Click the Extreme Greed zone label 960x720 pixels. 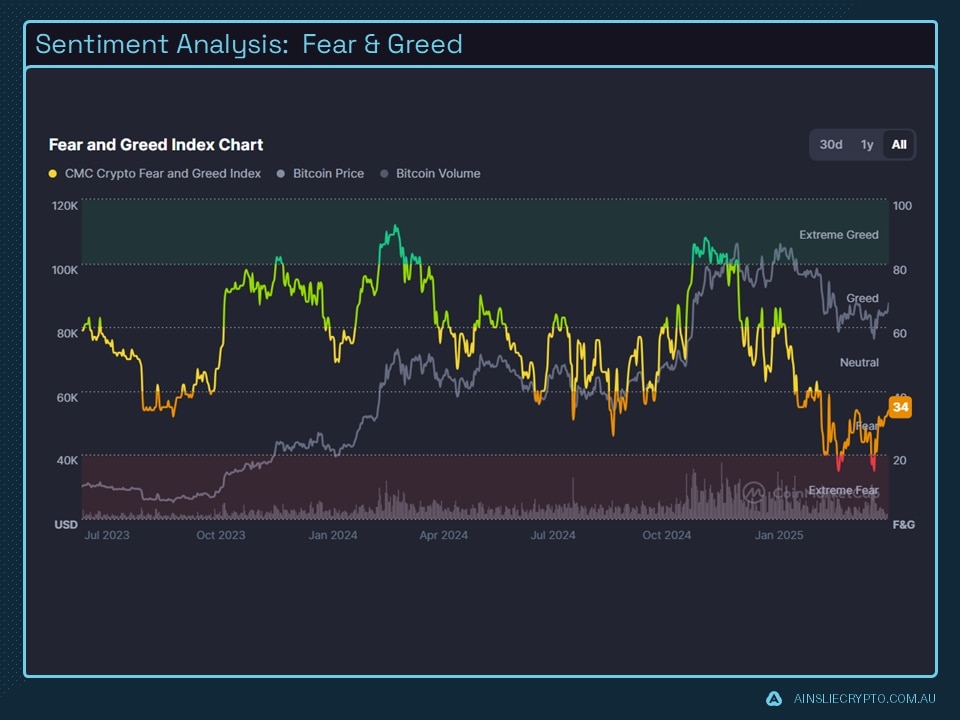838,236
